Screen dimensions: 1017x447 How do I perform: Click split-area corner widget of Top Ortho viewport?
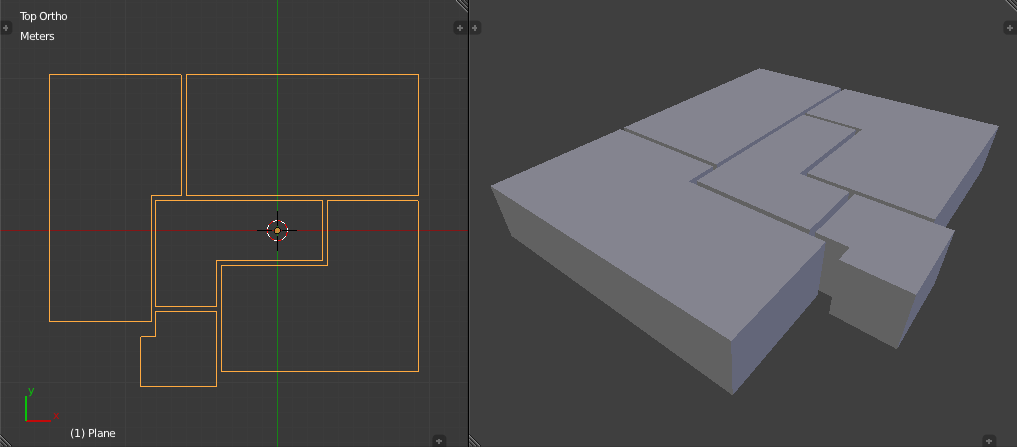tap(461, 5)
